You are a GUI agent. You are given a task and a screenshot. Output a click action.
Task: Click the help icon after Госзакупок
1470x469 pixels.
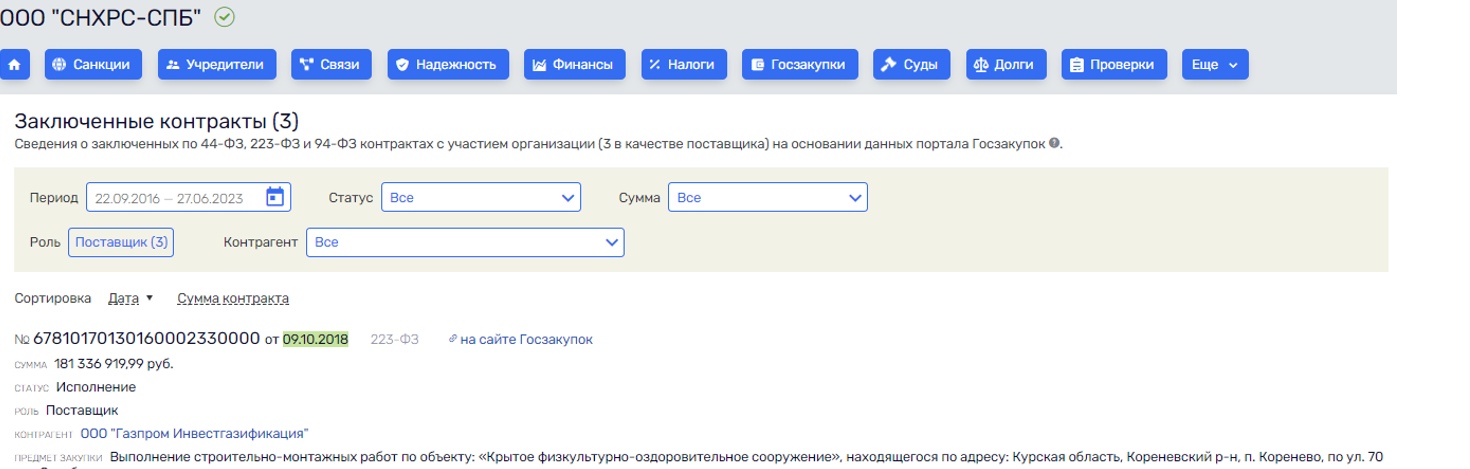click(x=1054, y=144)
